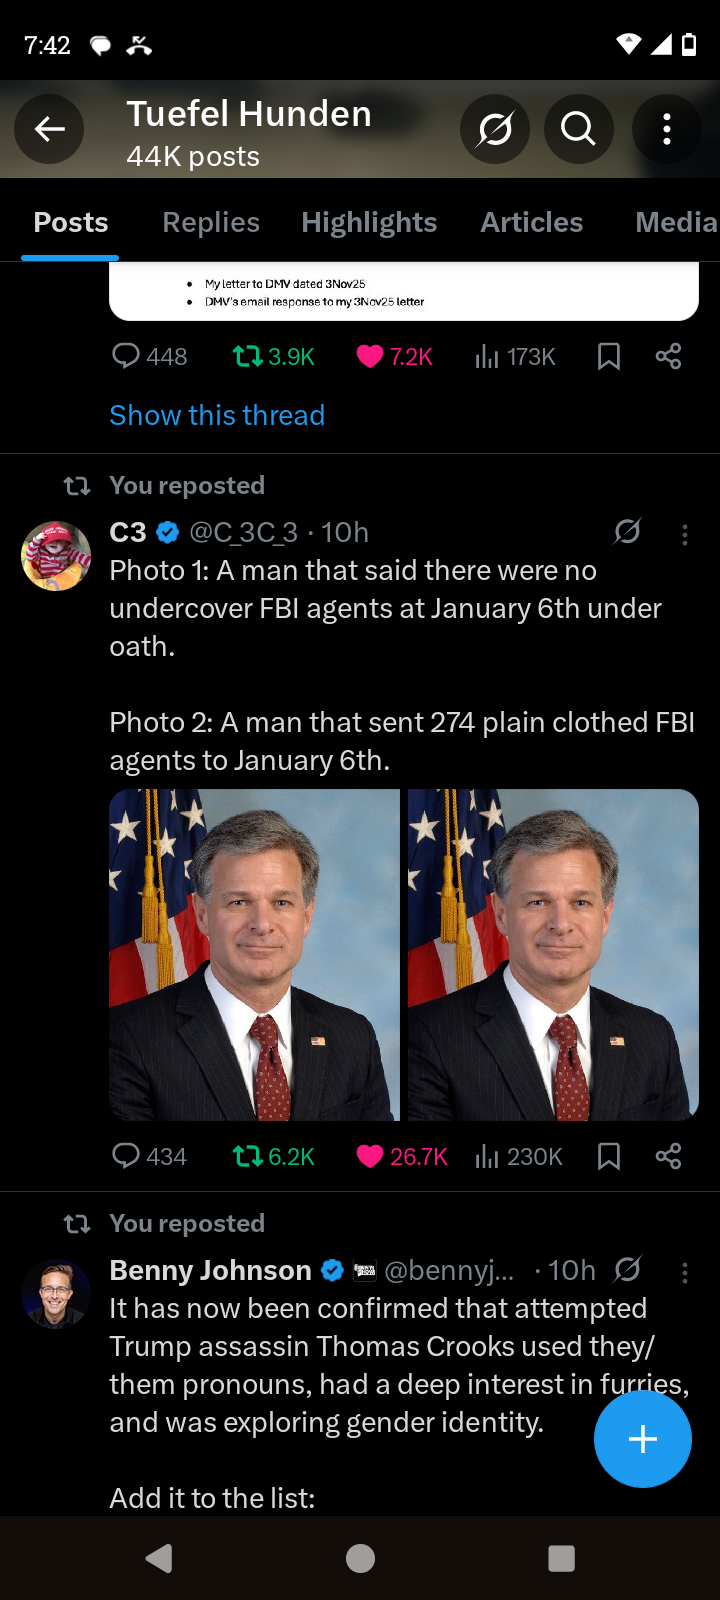This screenshot has width=720, height=1600.
Task: Switch to the Replies tab
Action: tap(211, 222)
